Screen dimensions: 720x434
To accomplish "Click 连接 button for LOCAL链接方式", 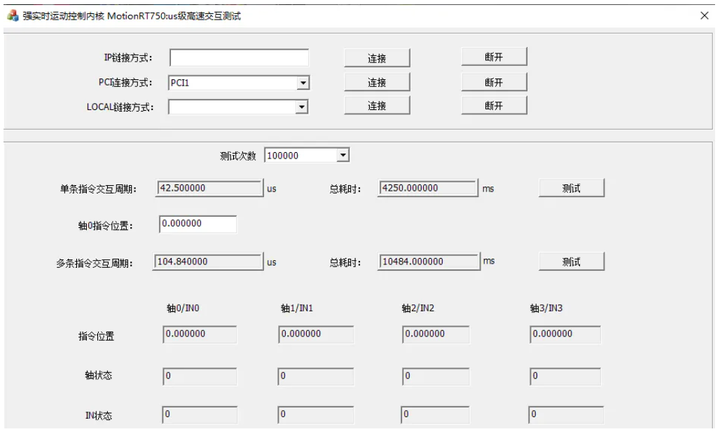I will (x=377, y=106).
